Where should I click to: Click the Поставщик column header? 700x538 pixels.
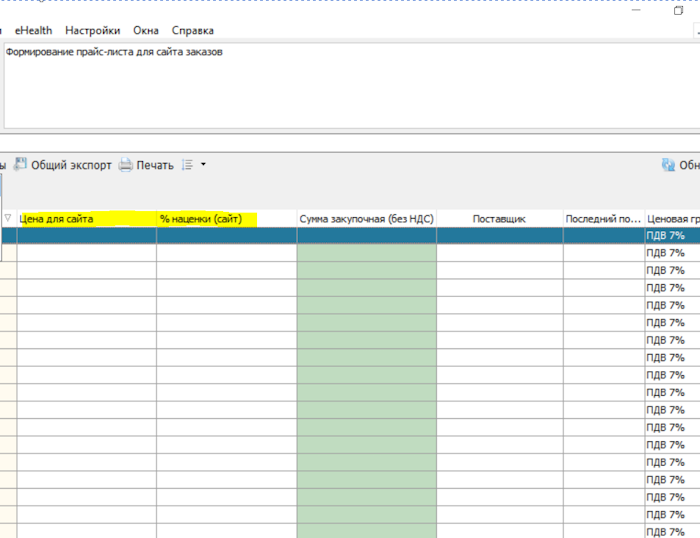(499, 218)
